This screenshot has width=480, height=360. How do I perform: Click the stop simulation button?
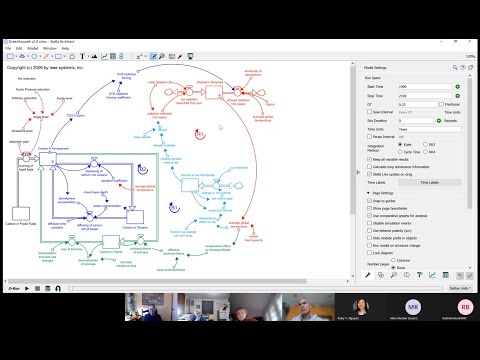pyautogui.click(x=38, y=288)
